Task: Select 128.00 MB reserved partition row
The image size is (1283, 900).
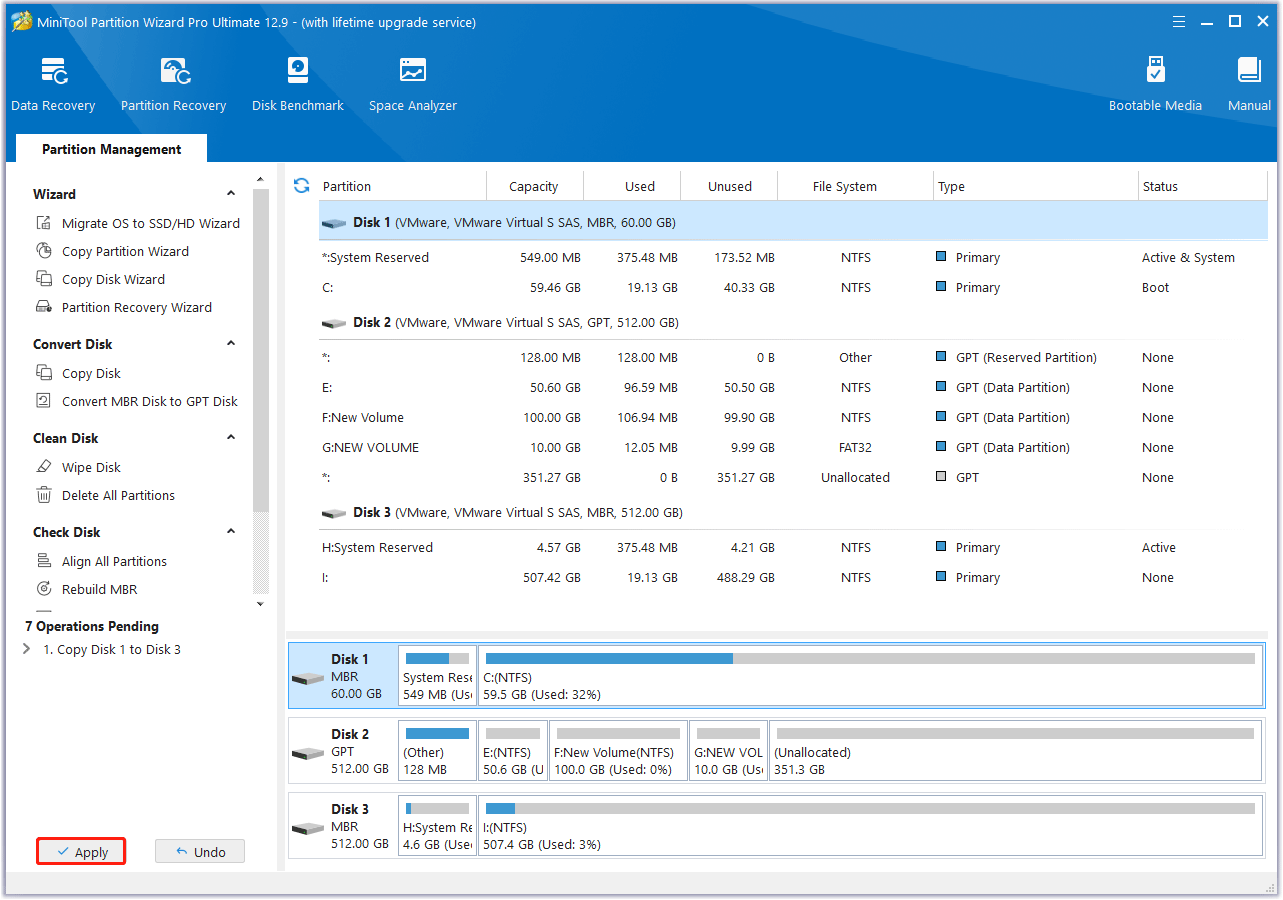Action: tap(793, 357)
